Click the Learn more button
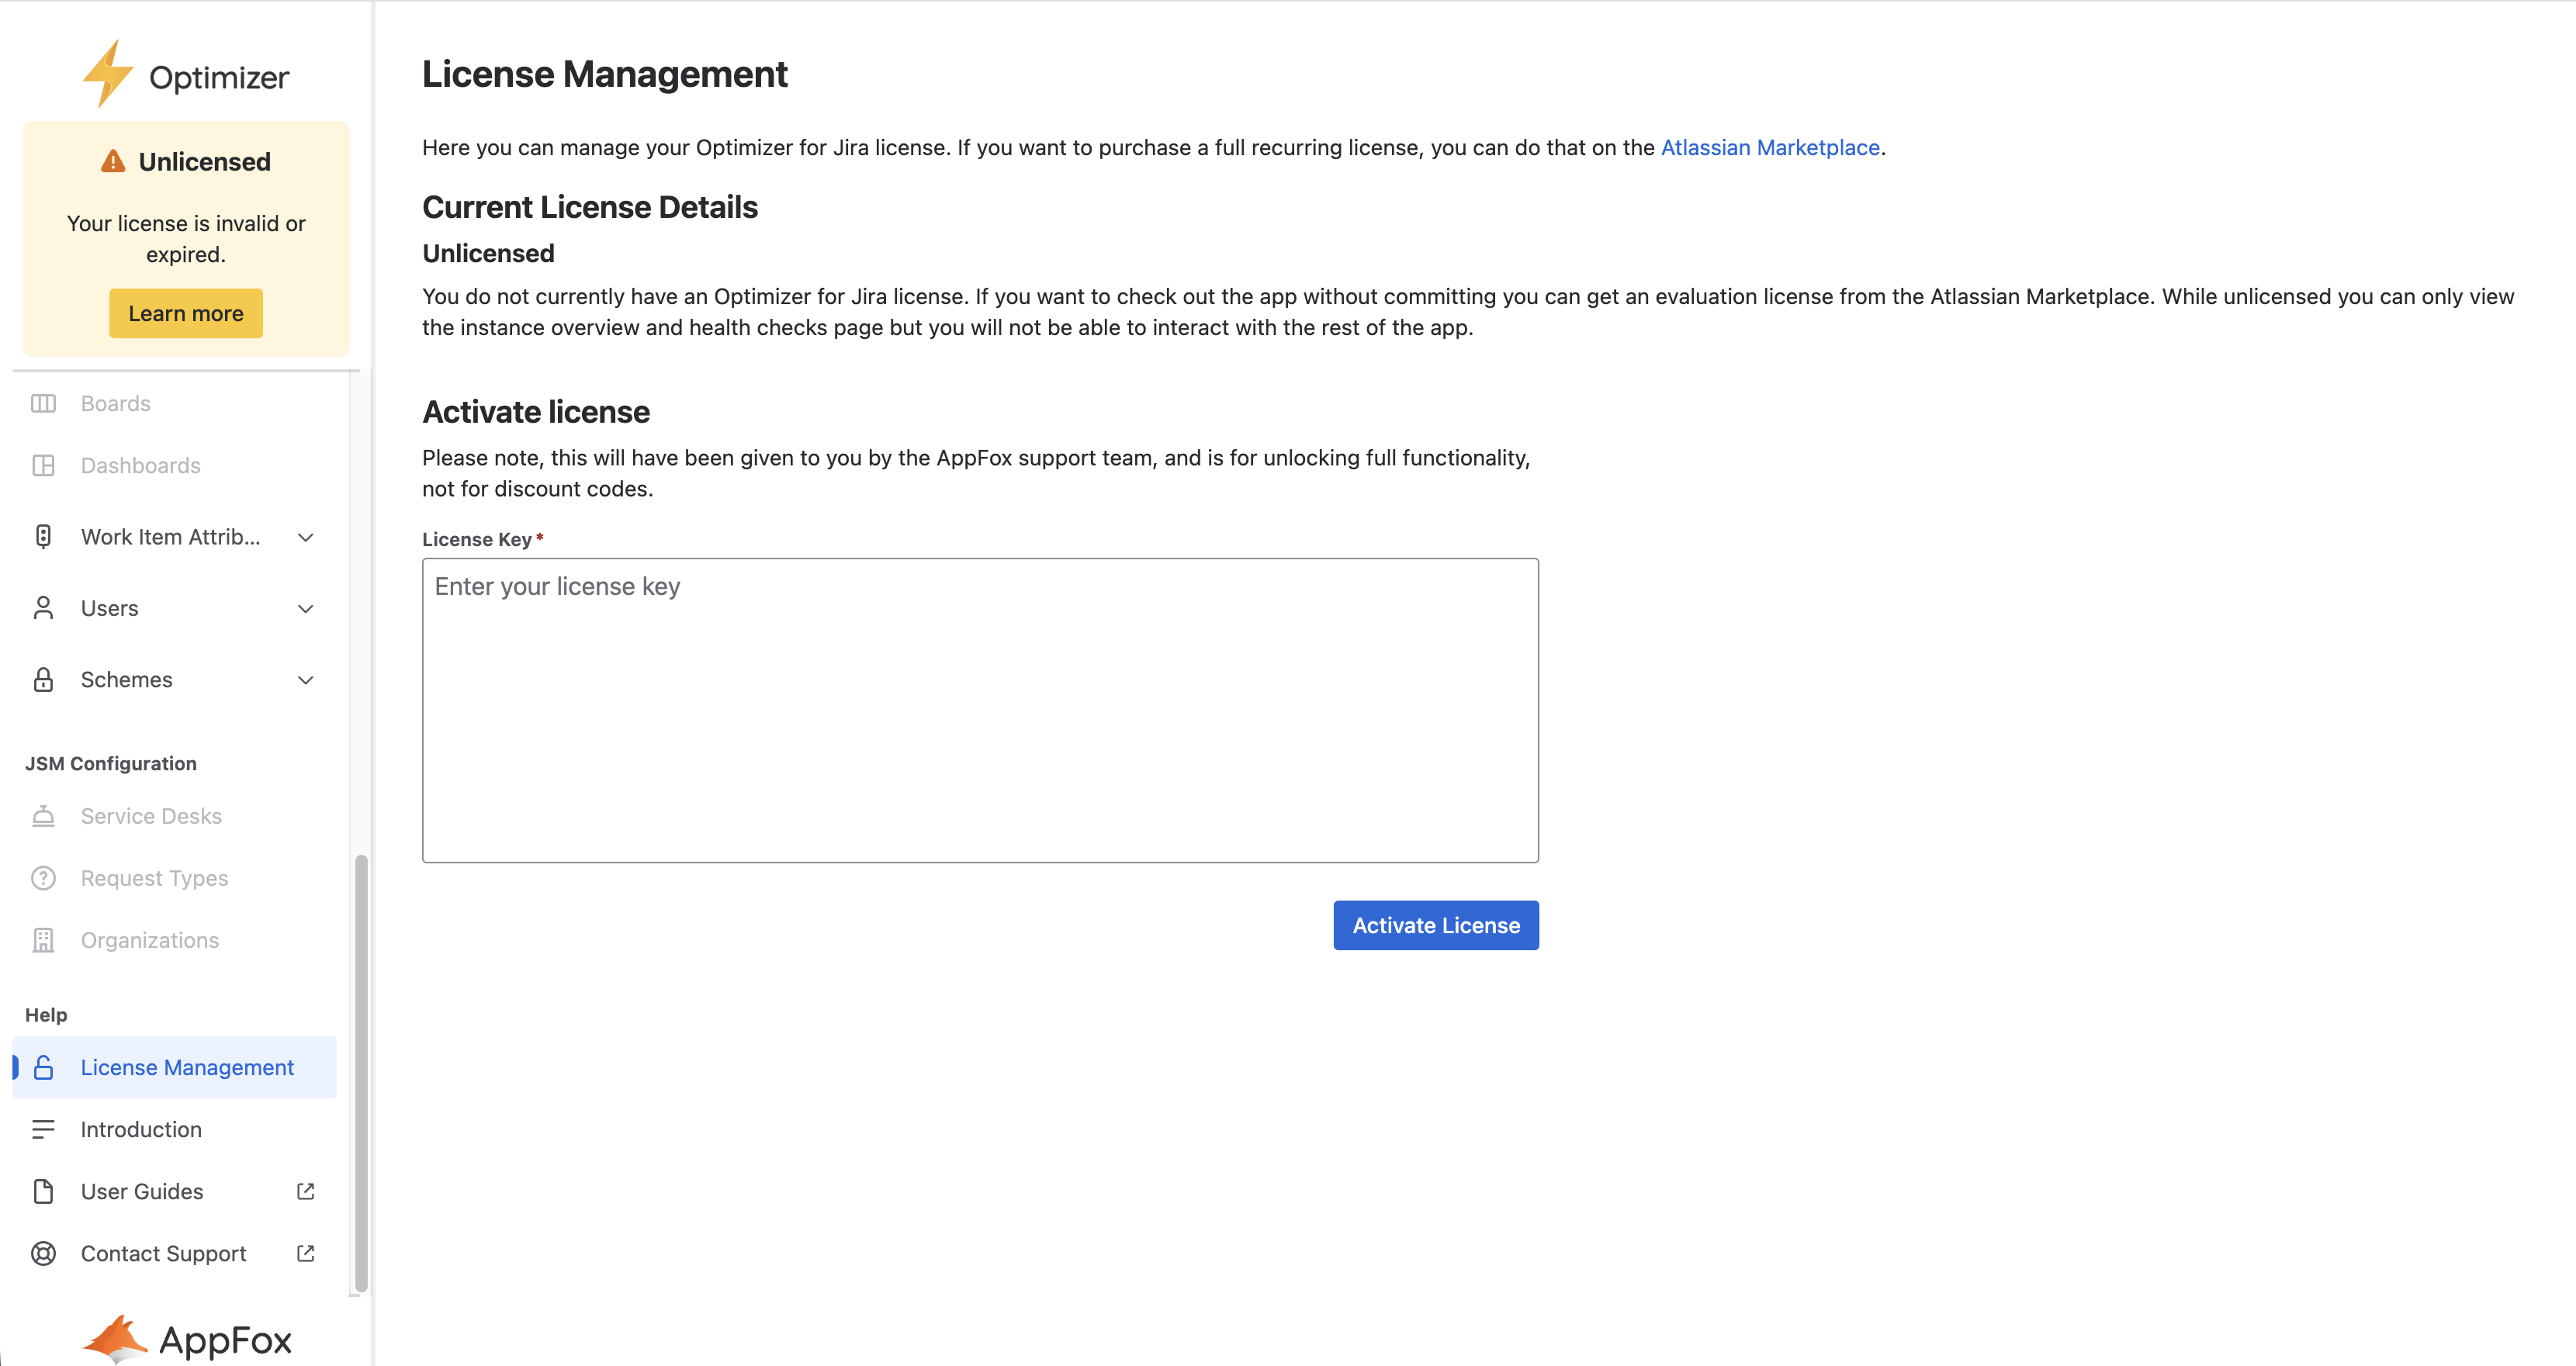 click(x=185, y=313)
